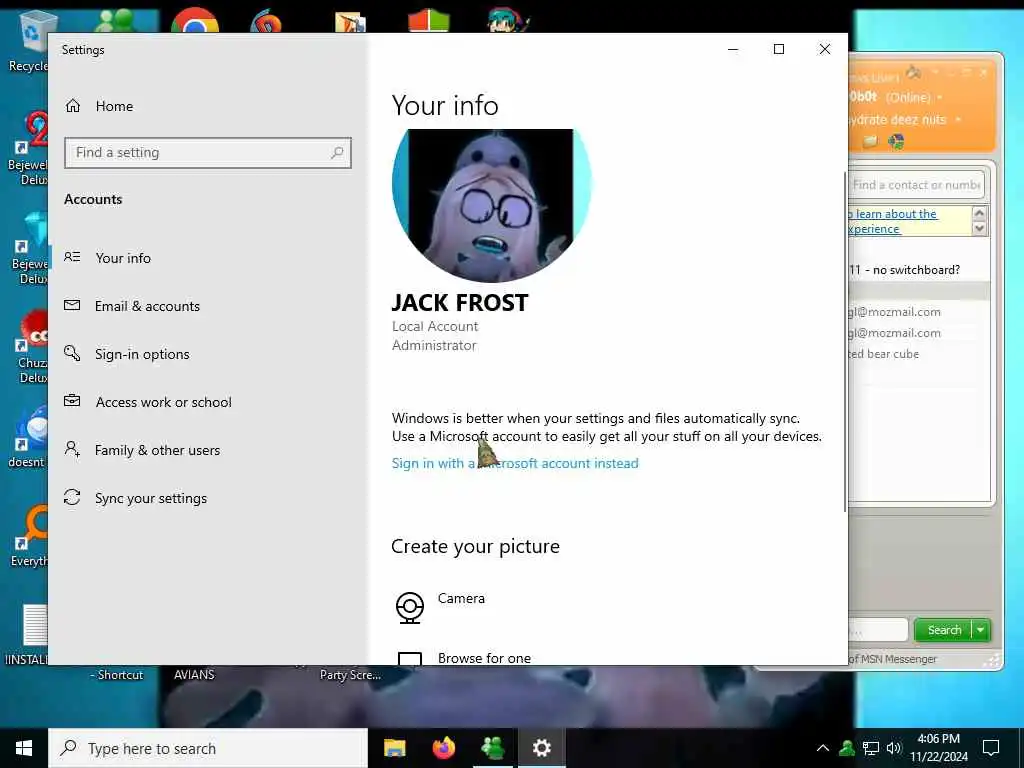This screenshot has width=1024, height=768.
Task: Click the key icon for Sign-in options
Action: point(72,353)
